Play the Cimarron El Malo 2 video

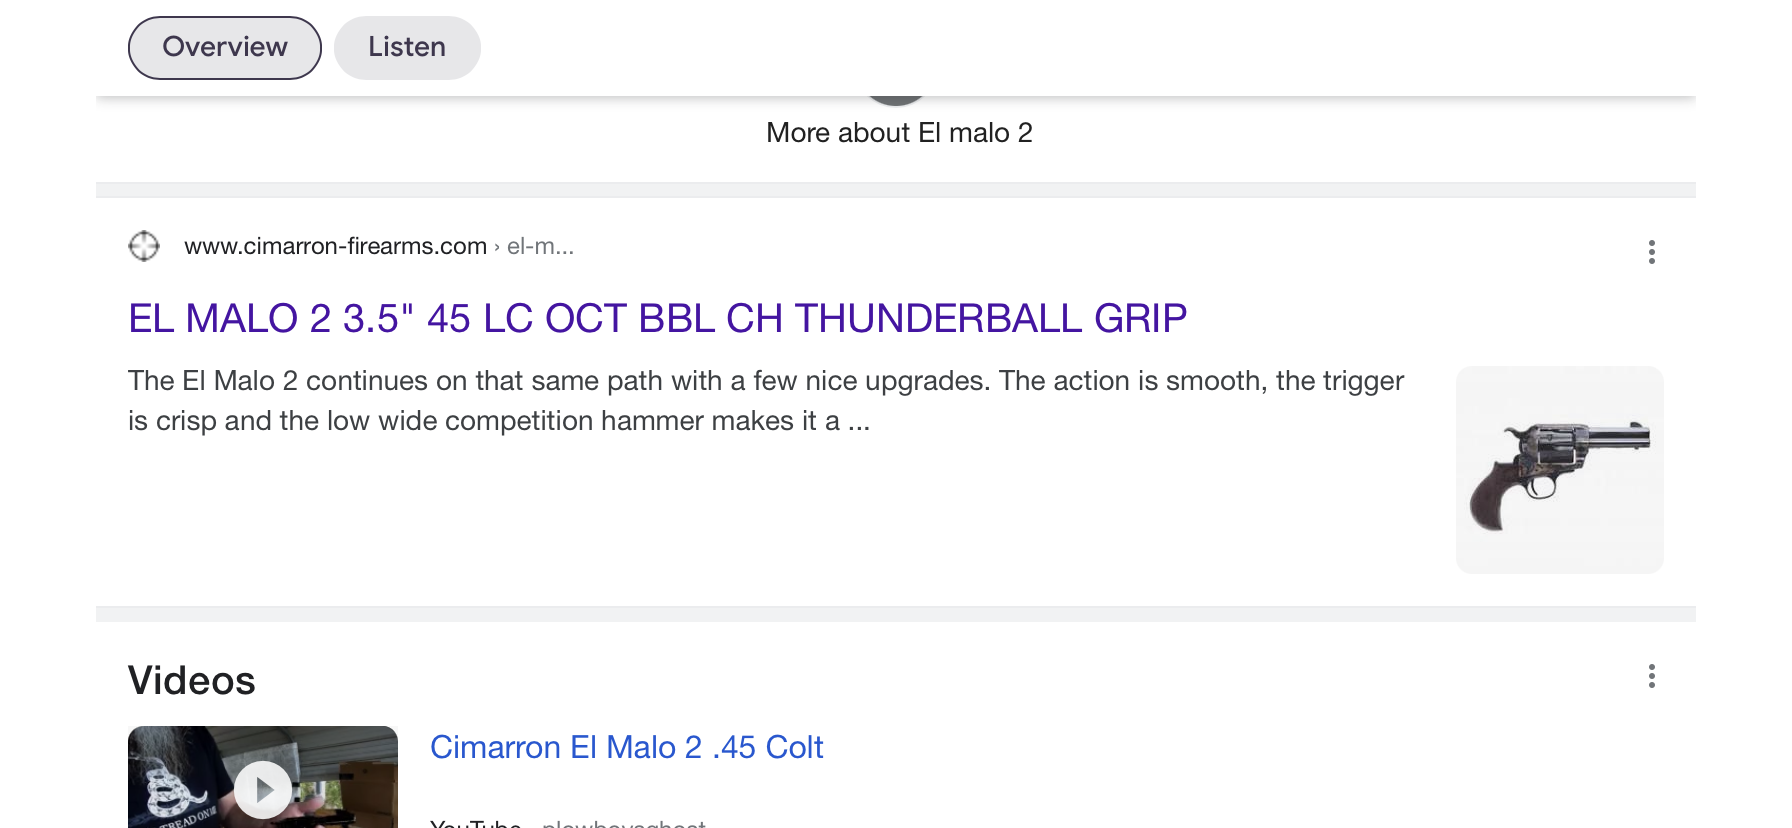pos(263,790)
